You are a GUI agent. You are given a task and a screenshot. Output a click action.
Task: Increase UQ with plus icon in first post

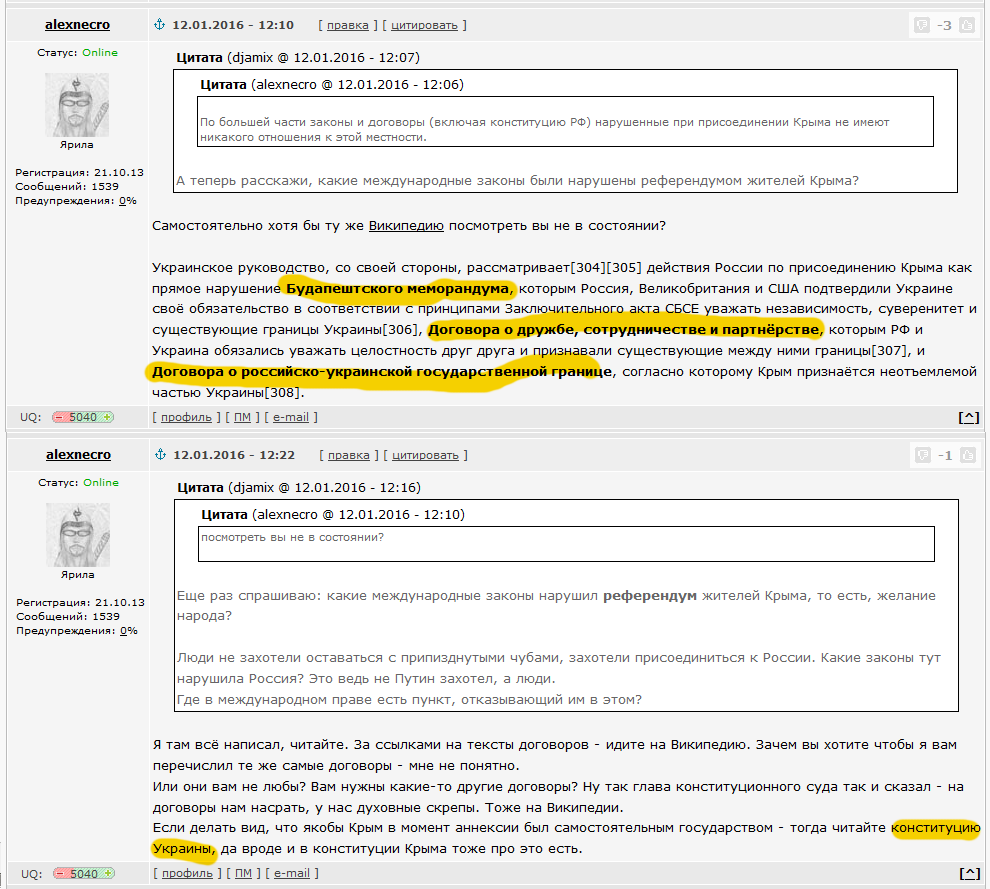click(107, 417)
